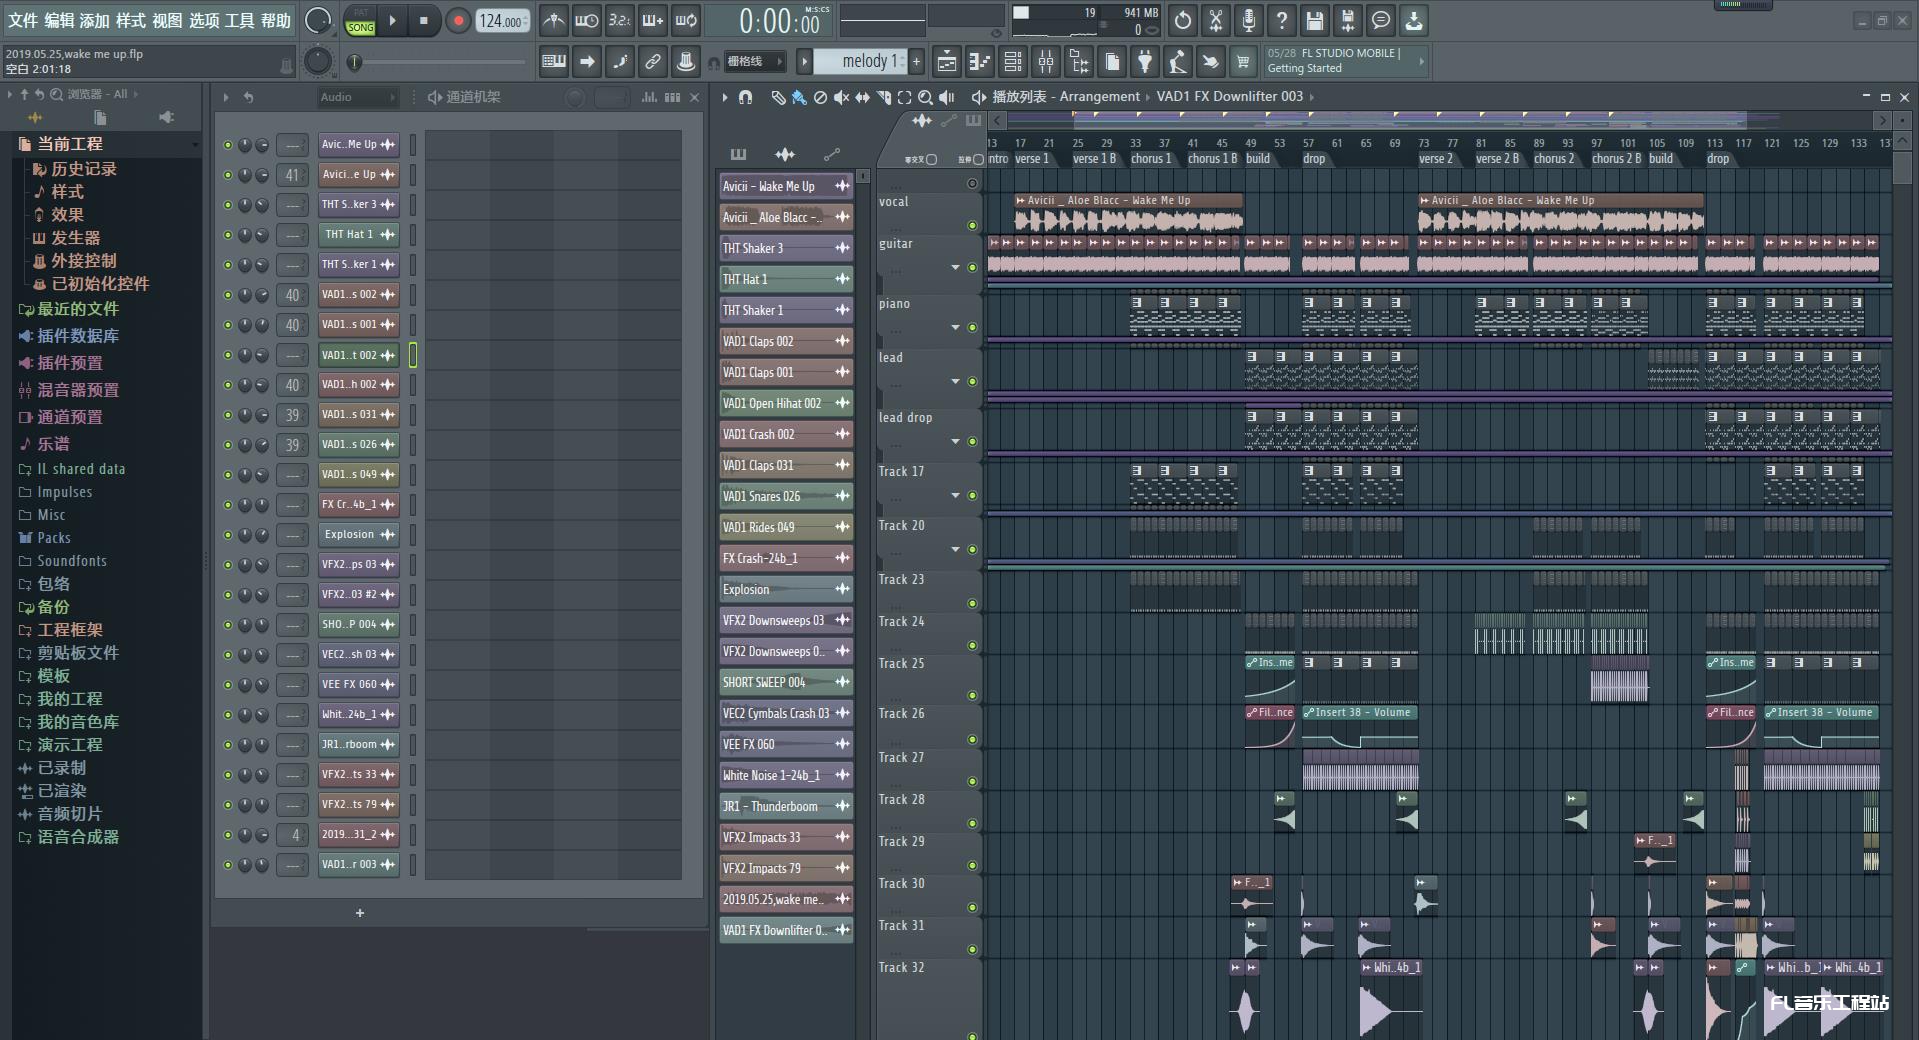The height and width of the screenshot is (1040, 1919).
Task: Open graph editor icon in channel rack
Action: pyautogui.click(x=650, y=97)
